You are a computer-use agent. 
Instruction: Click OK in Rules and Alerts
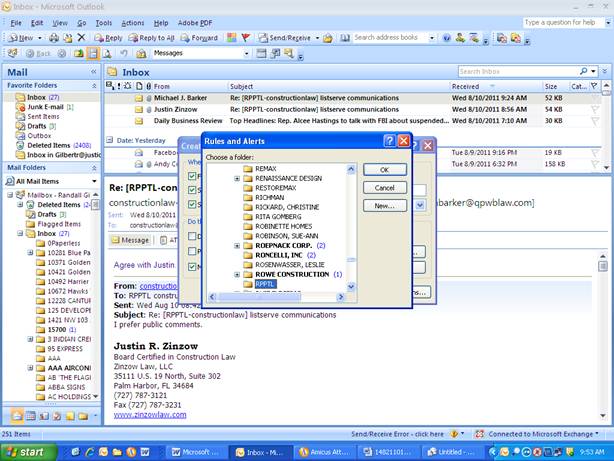point(385,170)
